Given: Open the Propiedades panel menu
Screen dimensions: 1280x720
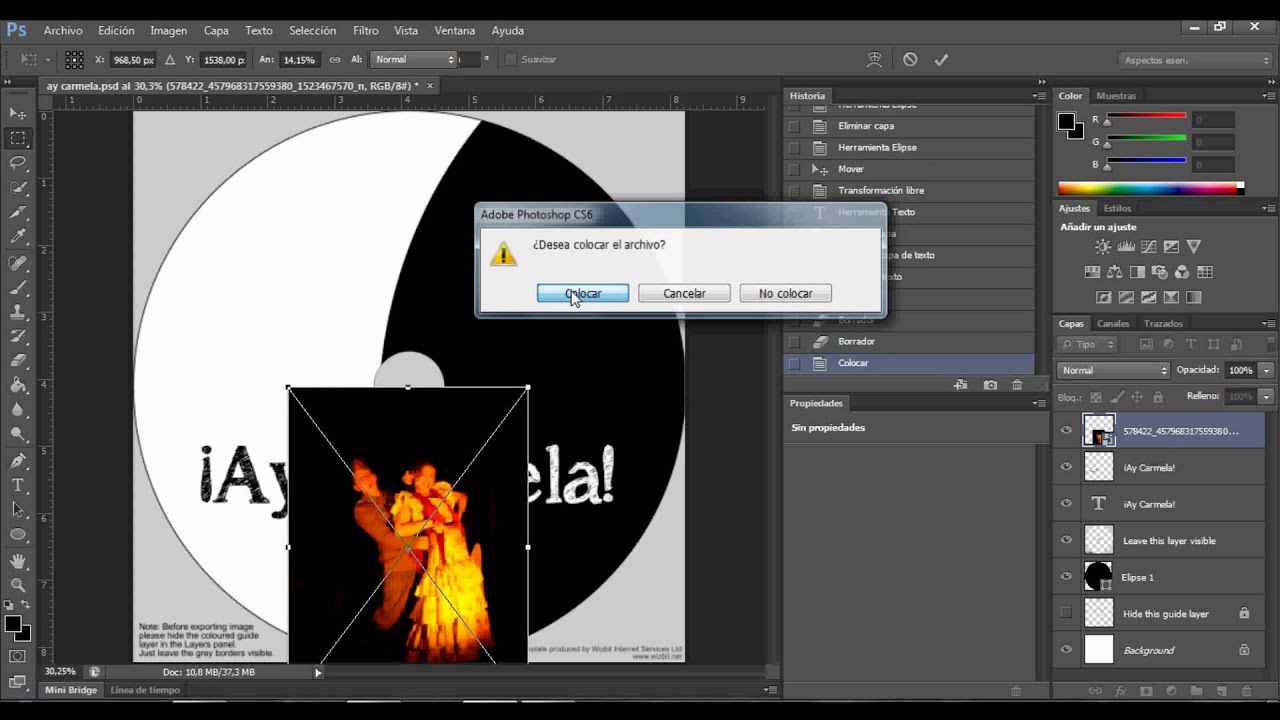Looking at the screenshot, I should click(x=1039, y=403).
